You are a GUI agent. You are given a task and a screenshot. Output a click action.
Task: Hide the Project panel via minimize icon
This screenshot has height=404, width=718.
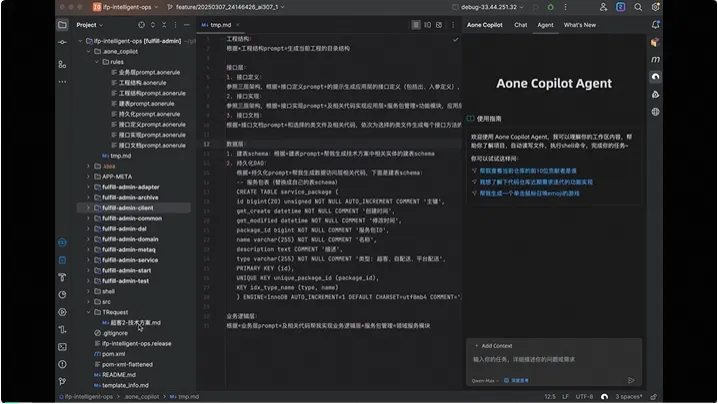[x=186, y=25]
